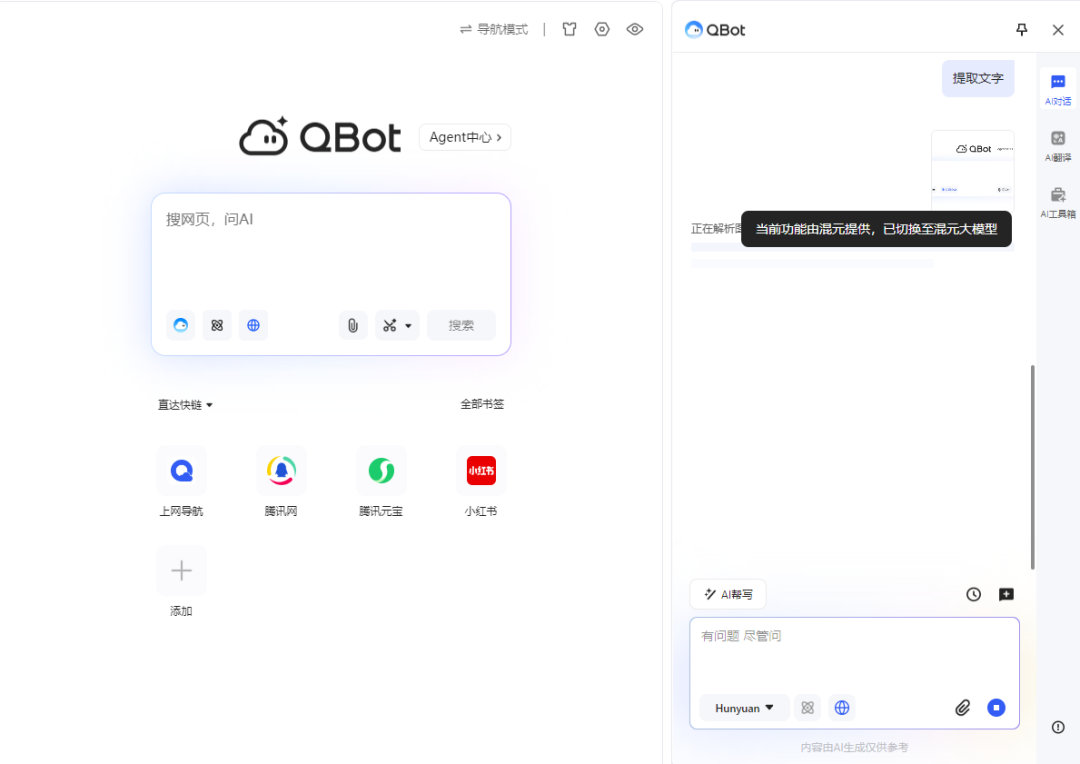
Task: Select the AI翻译 sidebar tab
Action: coord(1058,145)
